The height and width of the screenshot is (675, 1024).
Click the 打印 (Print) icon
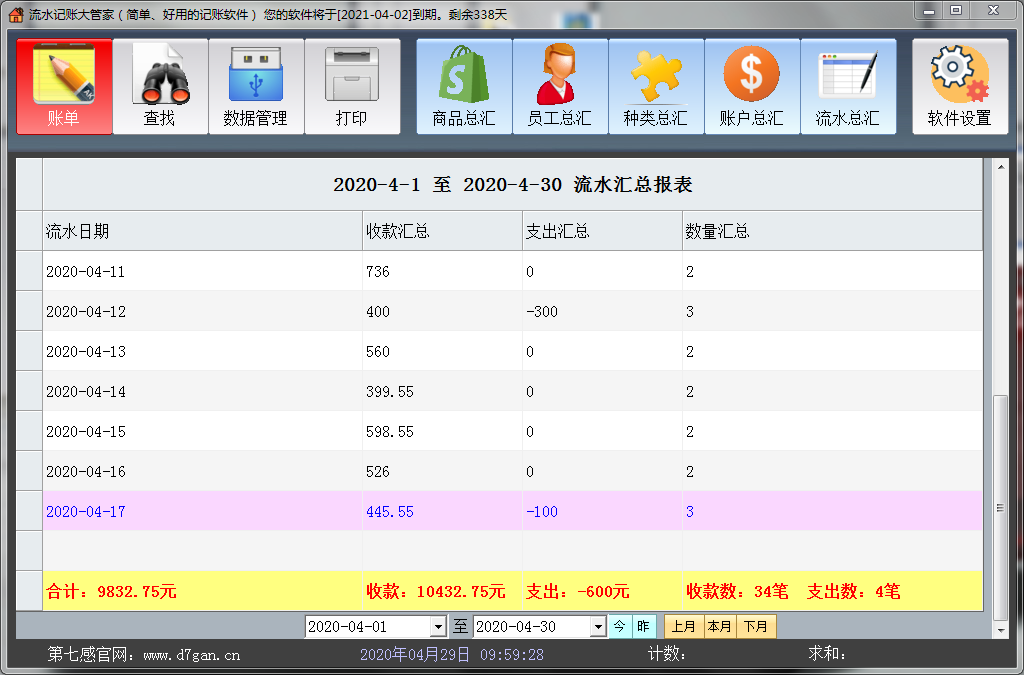tap(352, 87)
